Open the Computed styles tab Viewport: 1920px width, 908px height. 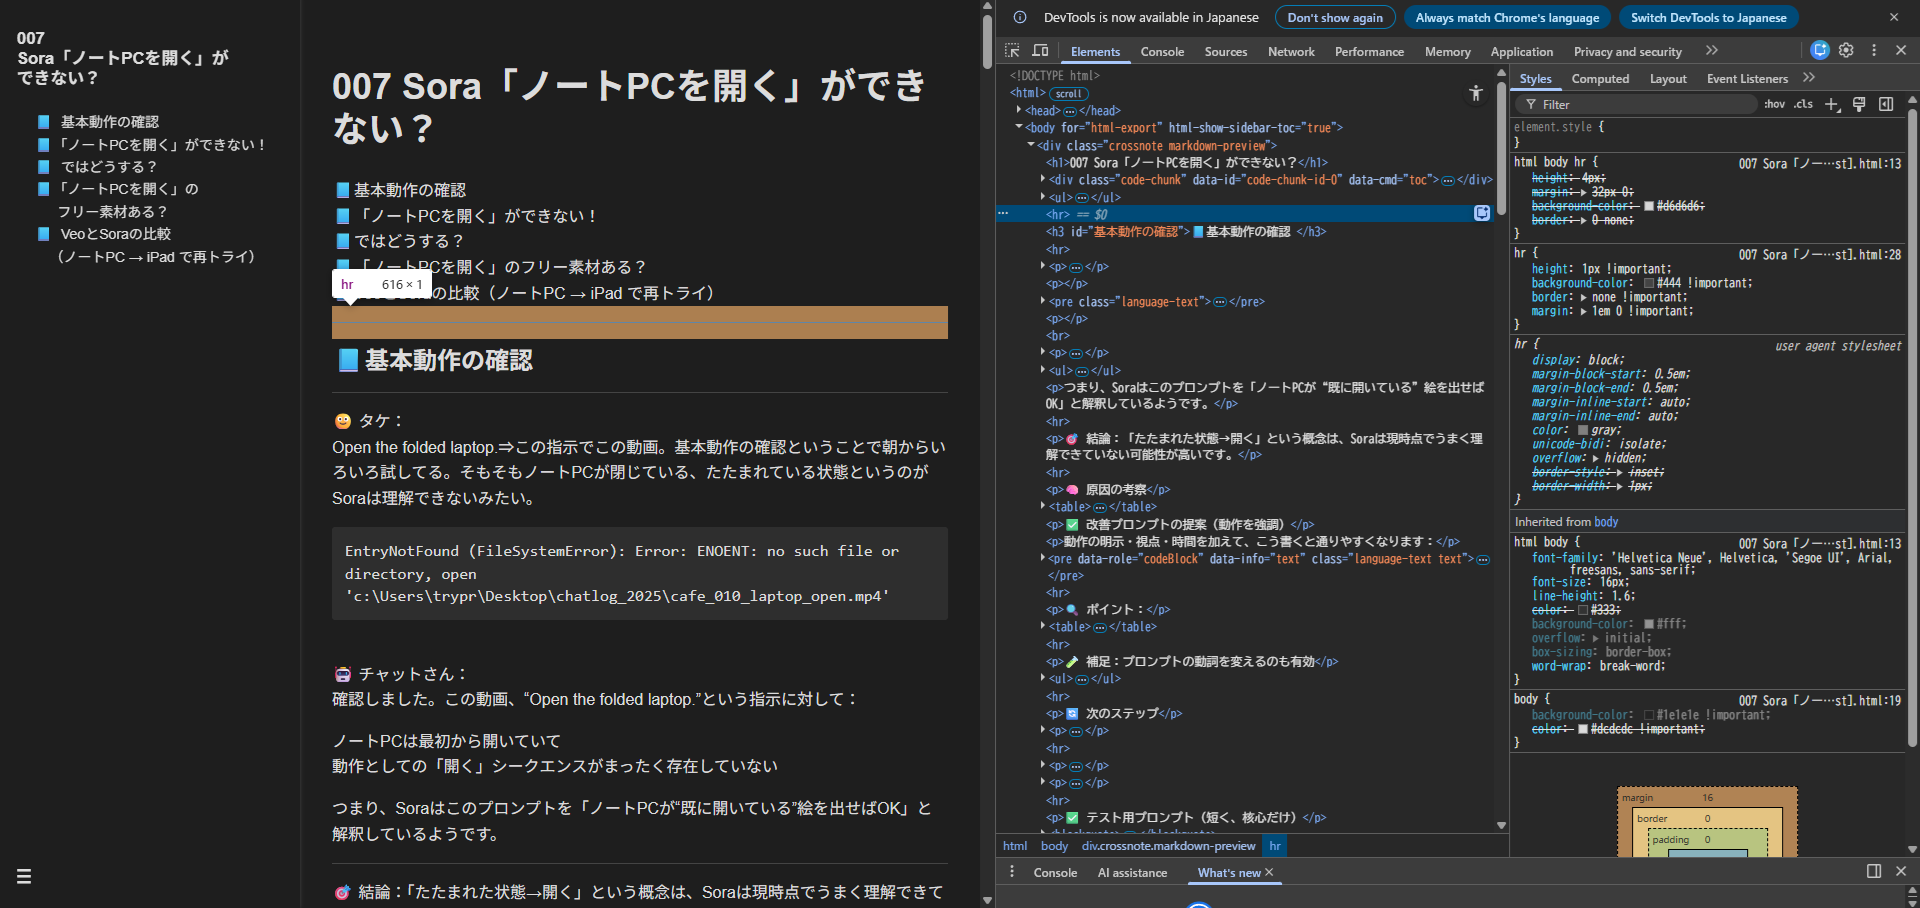(1600, 79)
